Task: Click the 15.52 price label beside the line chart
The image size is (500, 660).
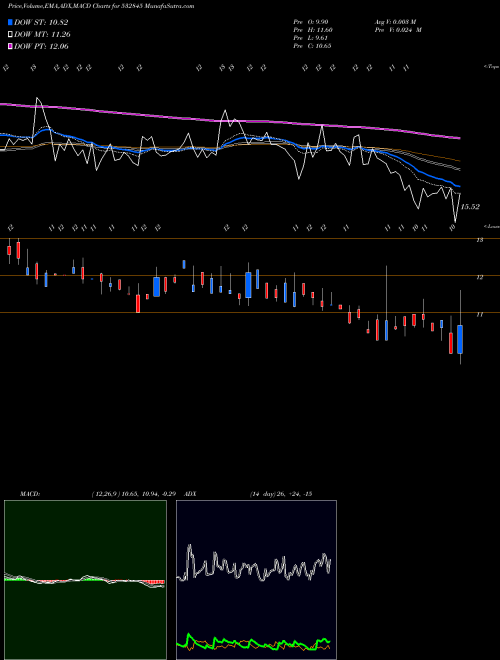Action: (x=470, y=207)
